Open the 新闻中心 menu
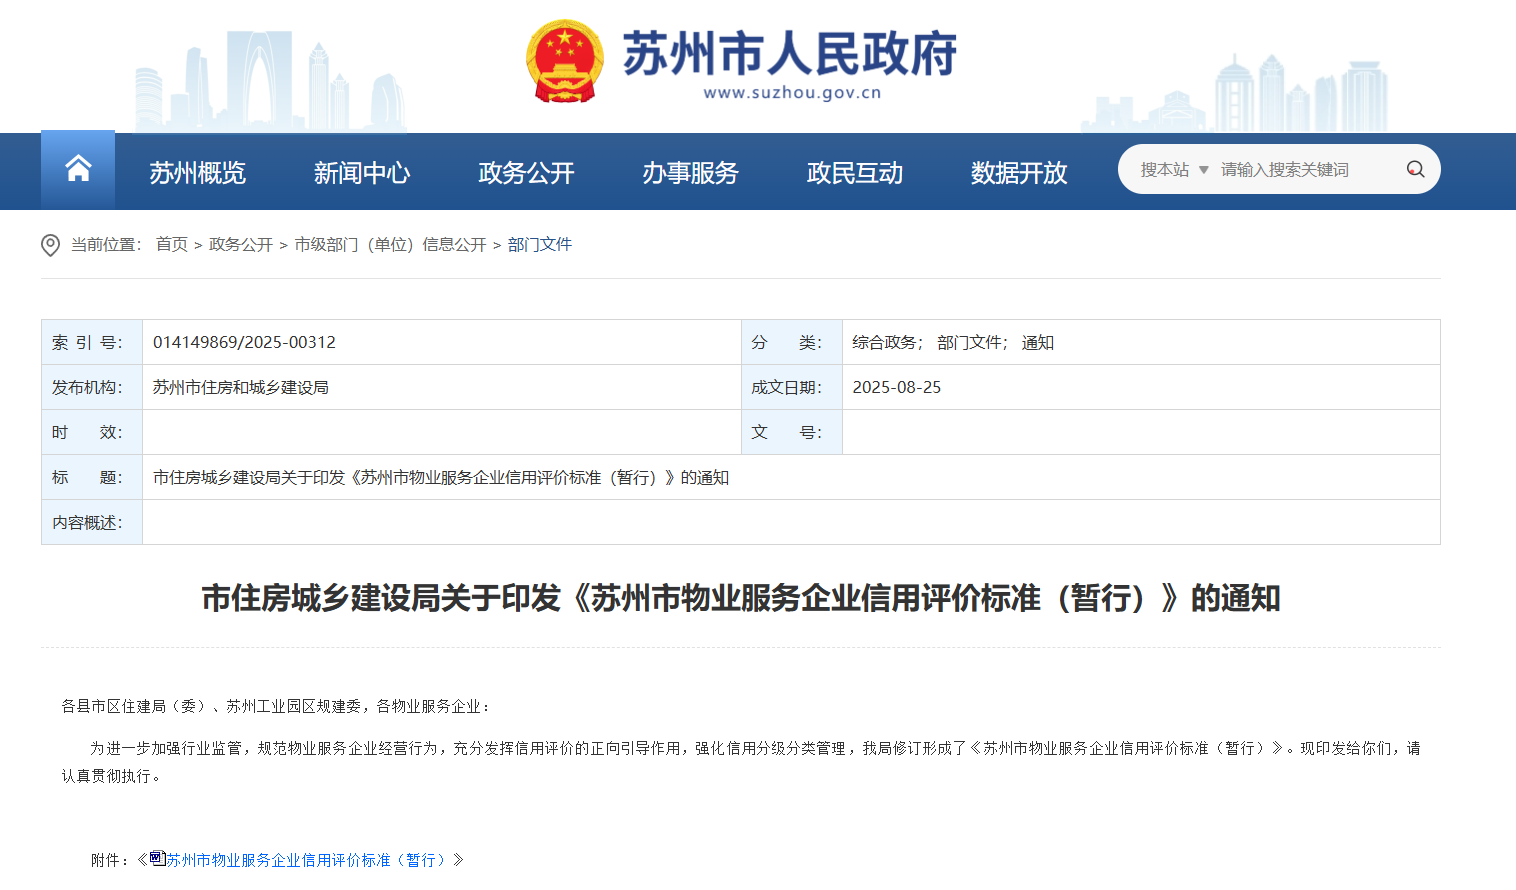Image resolution: width=1516 pixels, height=890 pixels. 361,173
